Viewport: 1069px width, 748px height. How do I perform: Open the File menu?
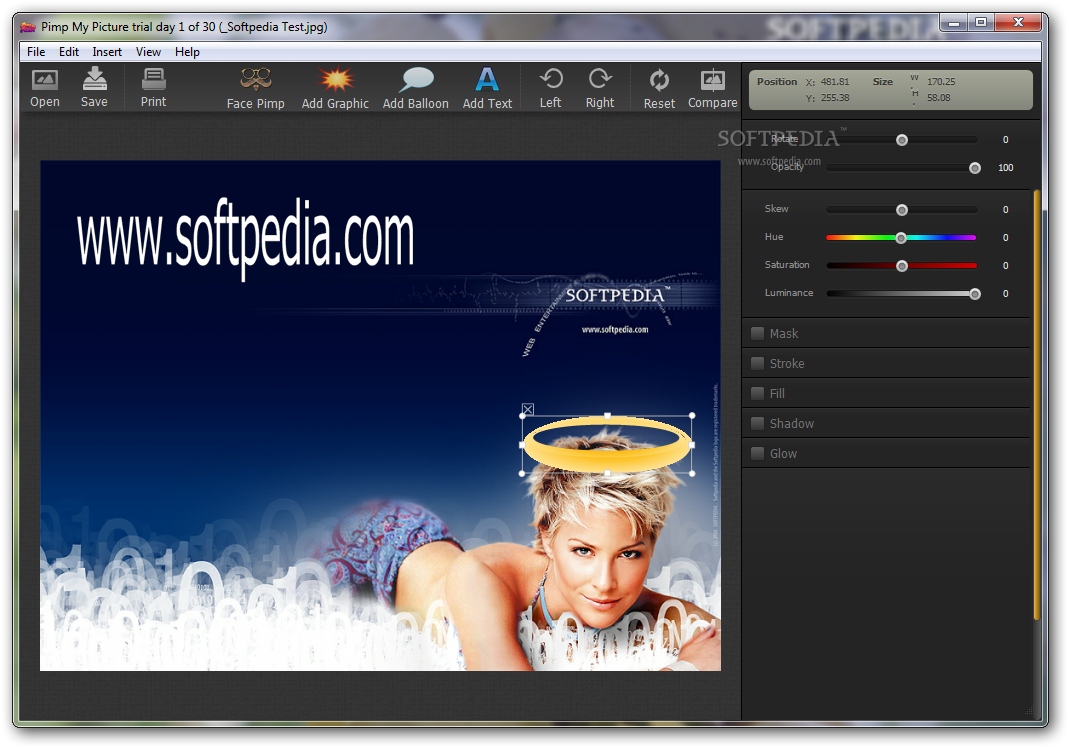pyautogui.click(x=36, y=52)
